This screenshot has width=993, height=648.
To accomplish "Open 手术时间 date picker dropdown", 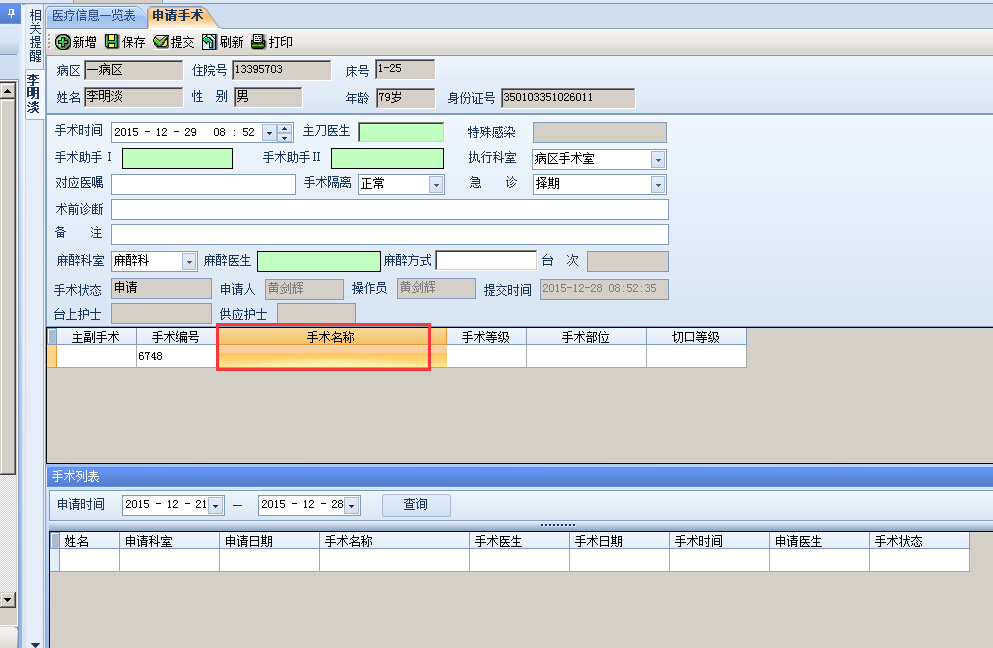I will [269, 132].
